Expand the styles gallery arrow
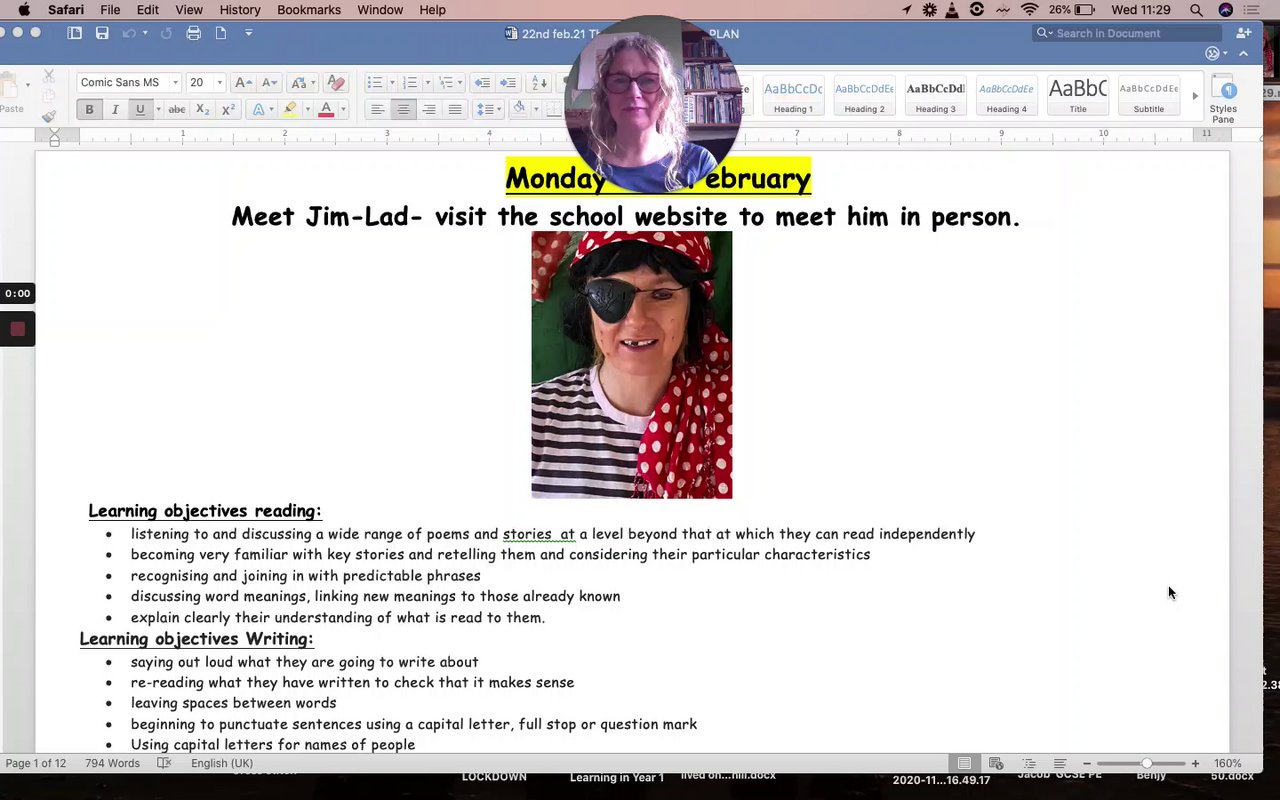 click(1195, 96)
